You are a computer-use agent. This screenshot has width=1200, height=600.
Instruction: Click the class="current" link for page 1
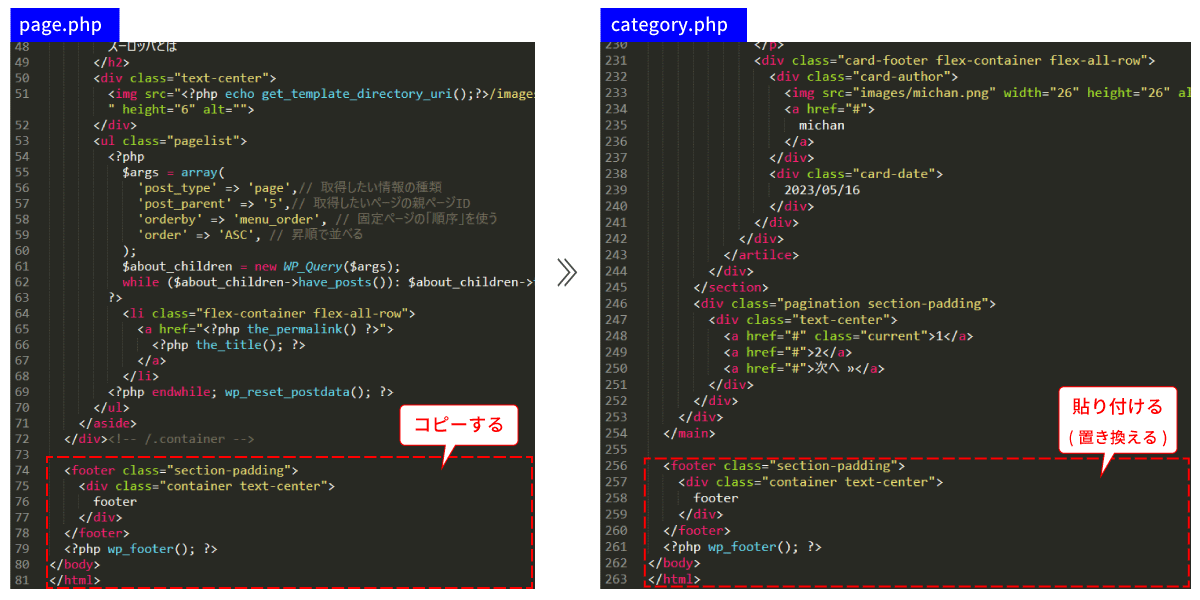click(x=849, y=335)
